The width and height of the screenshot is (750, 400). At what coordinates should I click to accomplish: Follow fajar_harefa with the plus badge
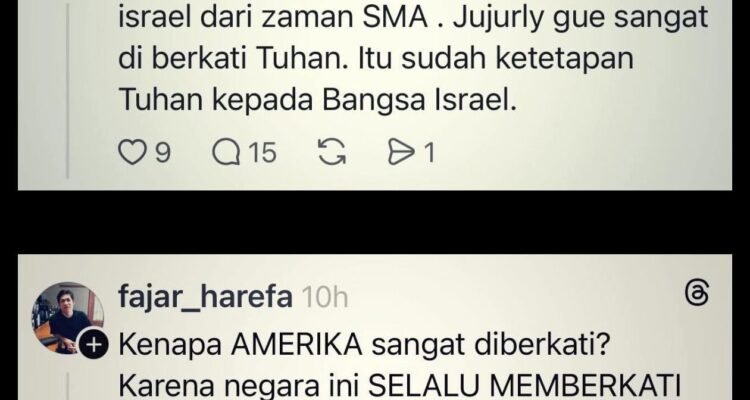tap(94, 344)
